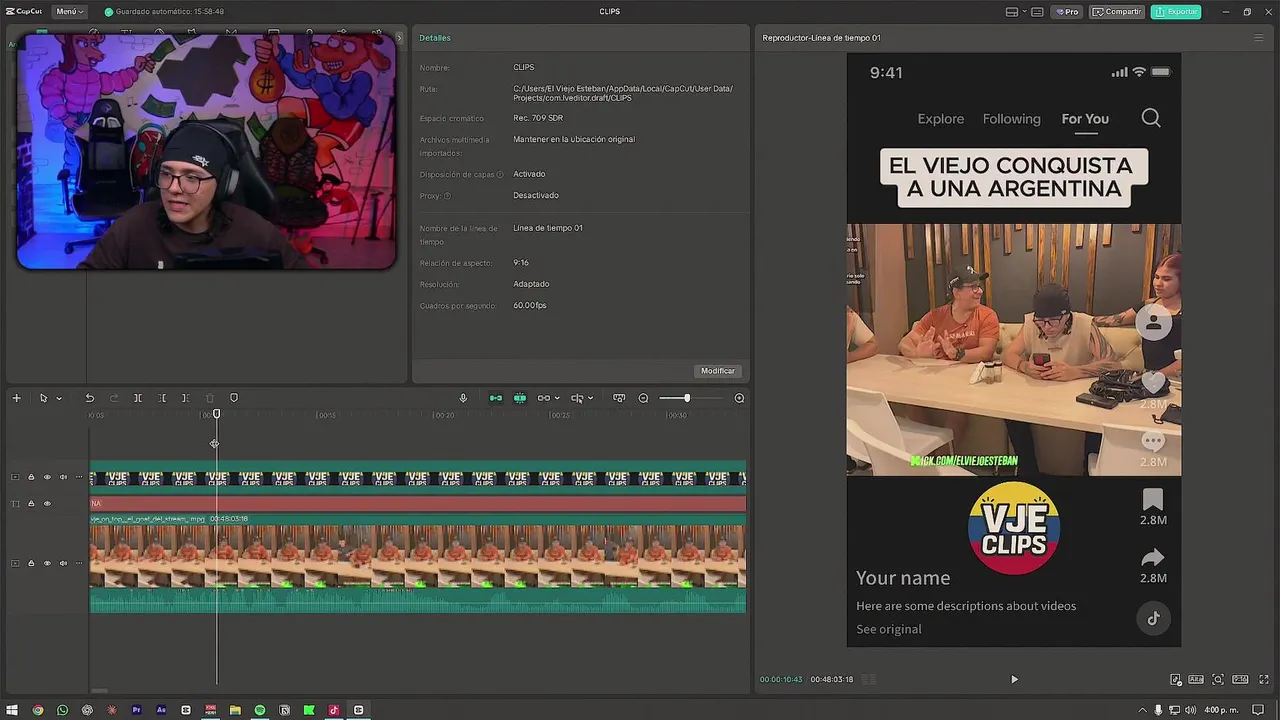Viewport: 1280px width, 720px height.
Task: Open WhatsApp from the taskbar
Action: click(x=62, y=710)
